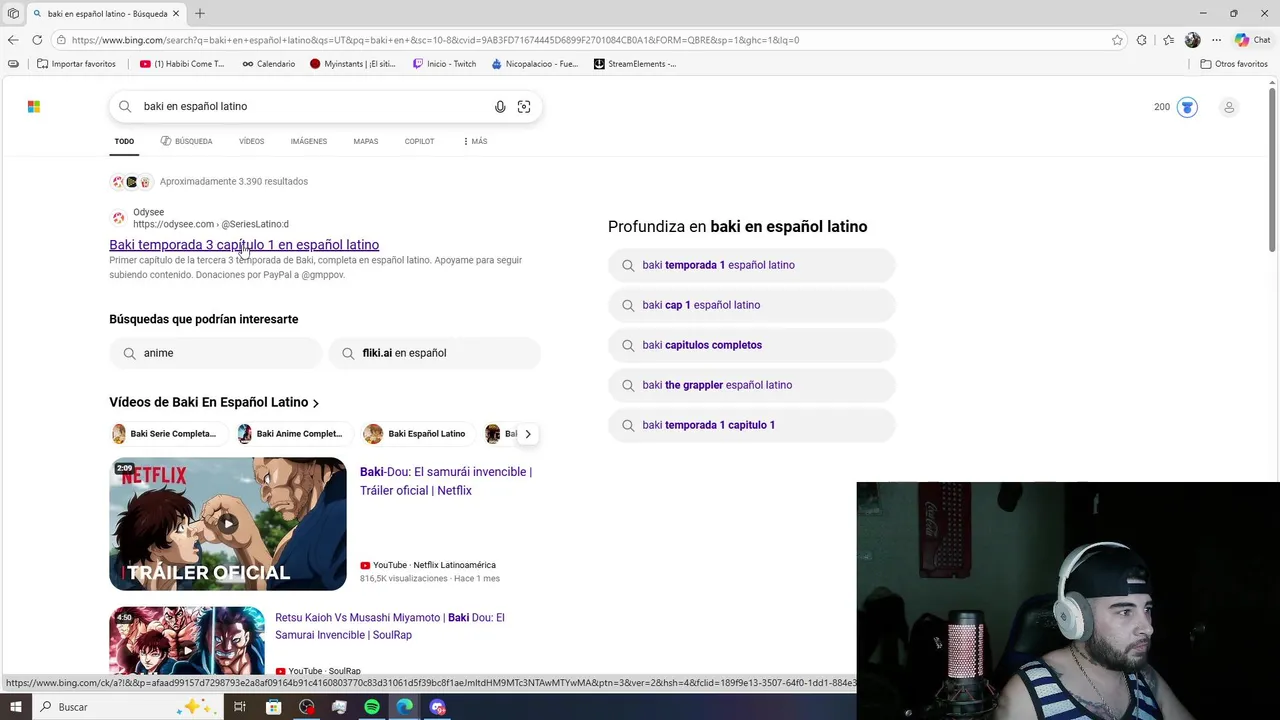Switch to the COPILOT tab
The height and width of the screenshot is (720, 1280).
pos(419,141)
